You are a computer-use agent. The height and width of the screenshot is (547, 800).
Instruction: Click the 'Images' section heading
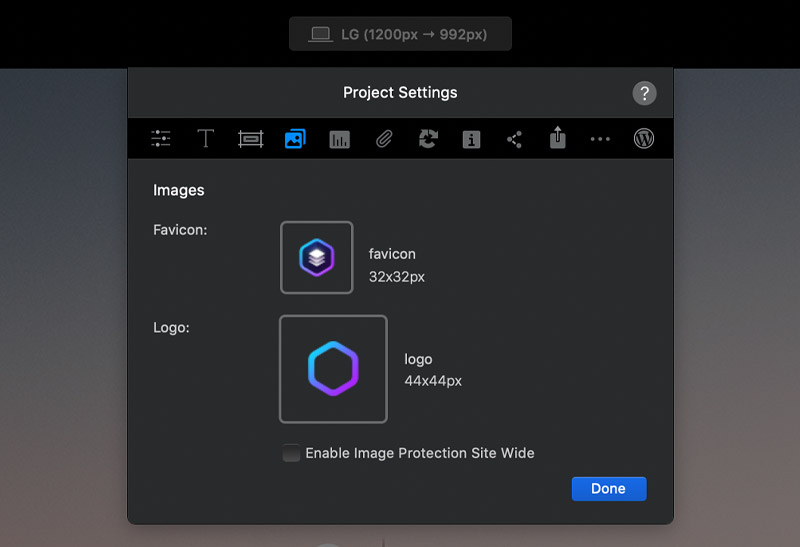[179, 190]
